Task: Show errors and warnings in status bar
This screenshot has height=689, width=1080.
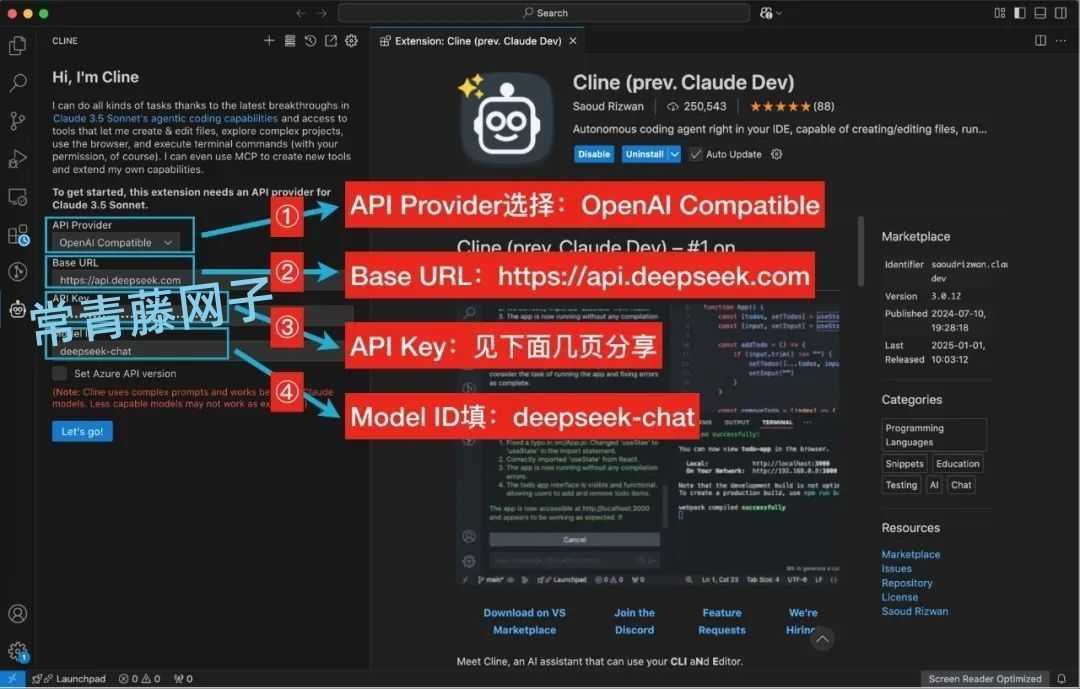Action: point(139,679)
